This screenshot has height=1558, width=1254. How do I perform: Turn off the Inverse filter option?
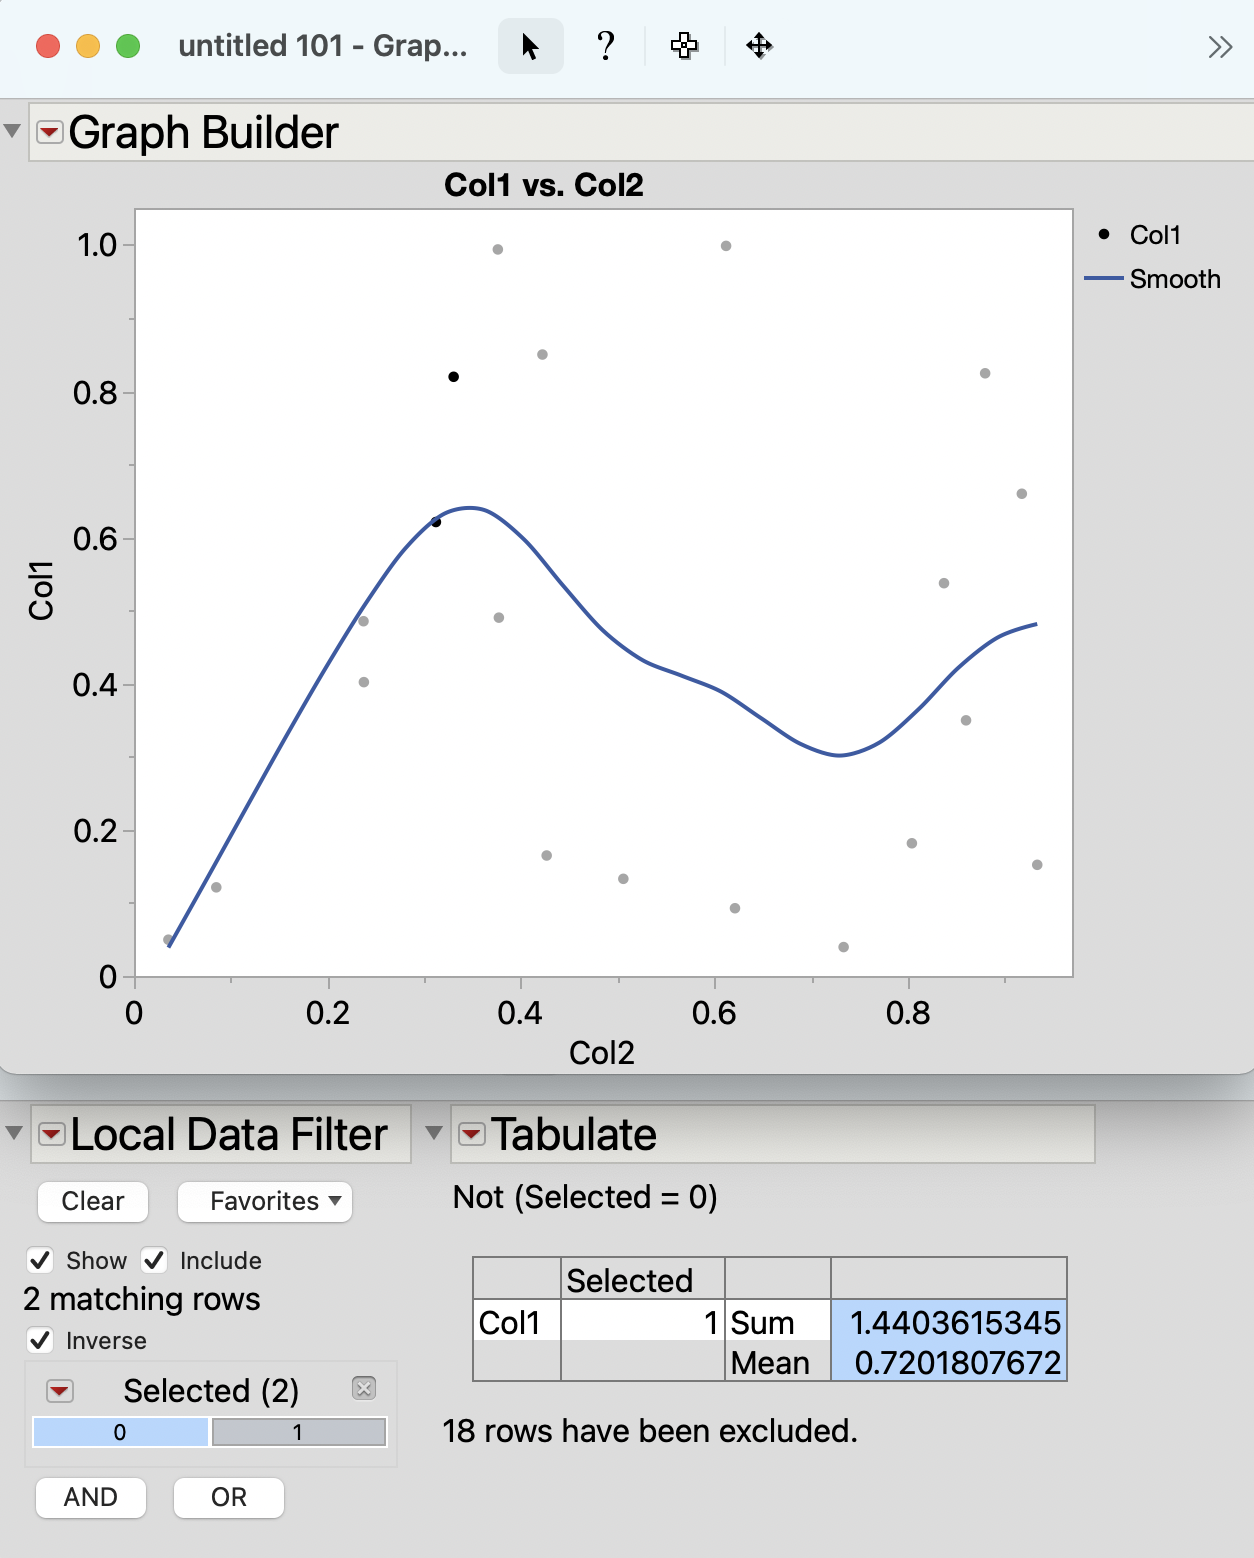40,1340
